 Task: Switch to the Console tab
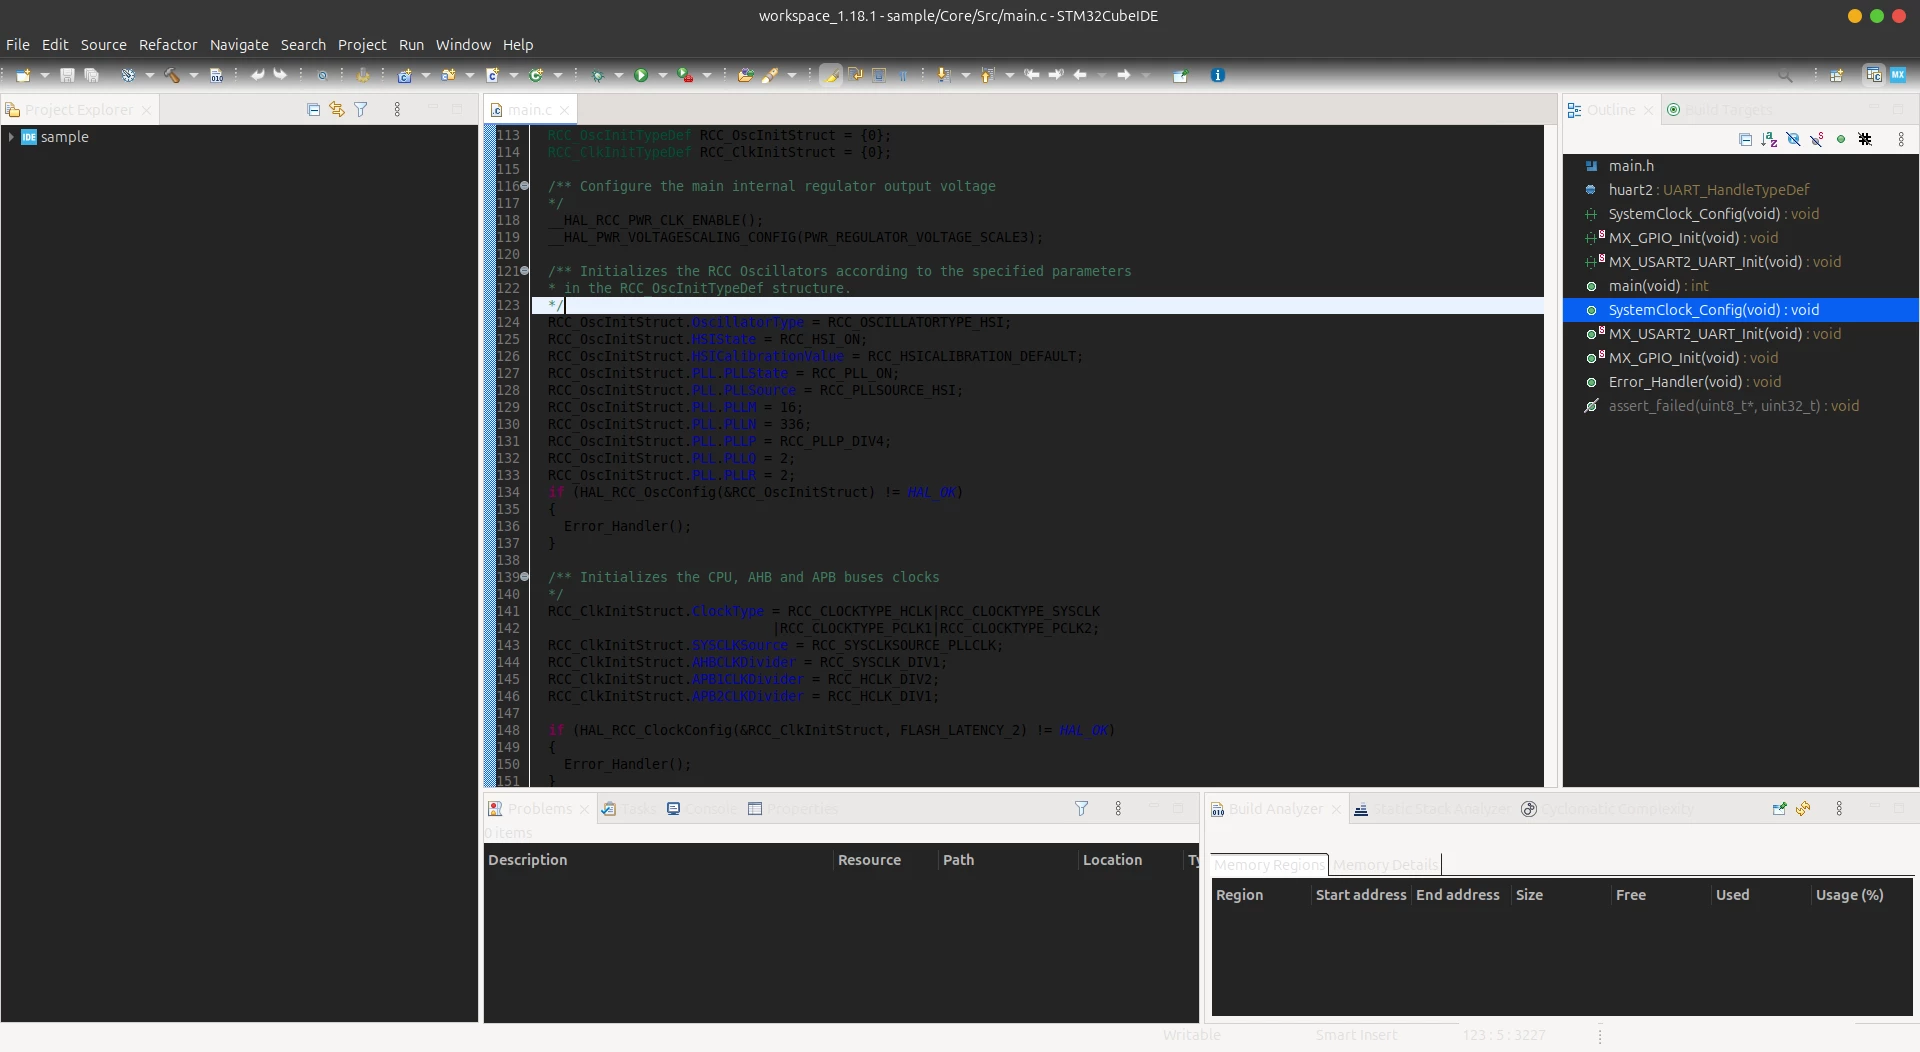(x=702, y=808)
